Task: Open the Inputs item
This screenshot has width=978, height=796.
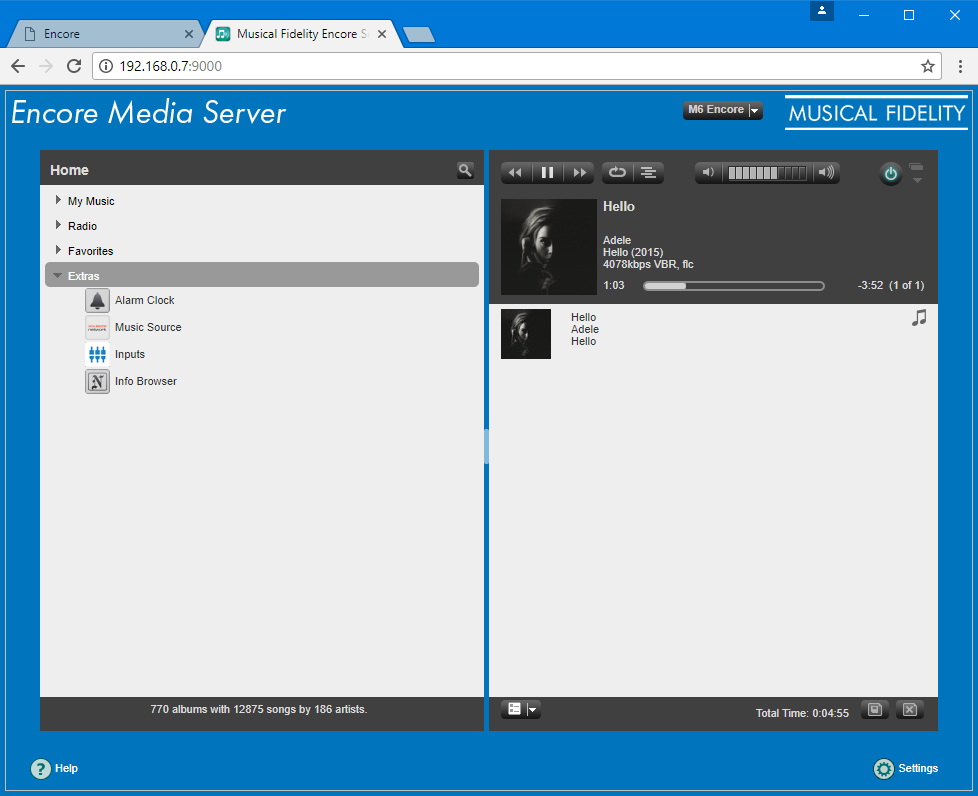Action: tap(129, 354)
